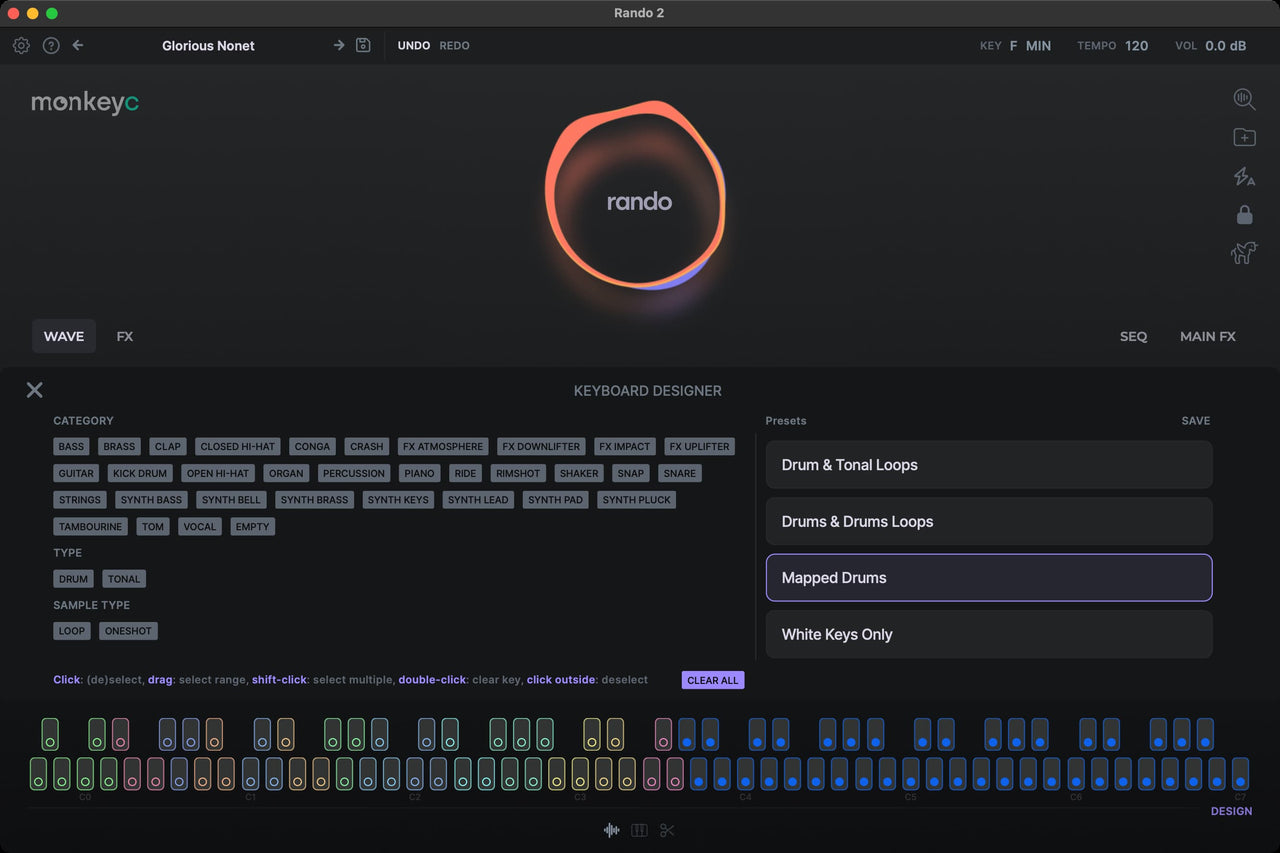Open the help question mark icon
1280x853 pixels.
pyautogui.click(x=51, y=45)
